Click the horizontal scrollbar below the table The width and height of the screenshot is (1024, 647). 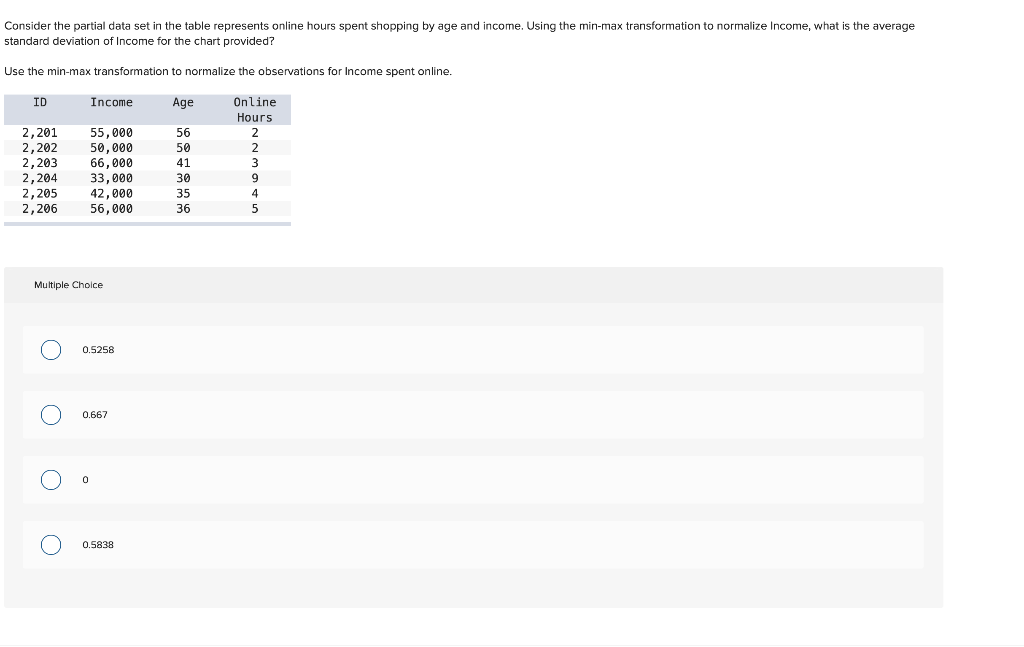click(147, 224)
